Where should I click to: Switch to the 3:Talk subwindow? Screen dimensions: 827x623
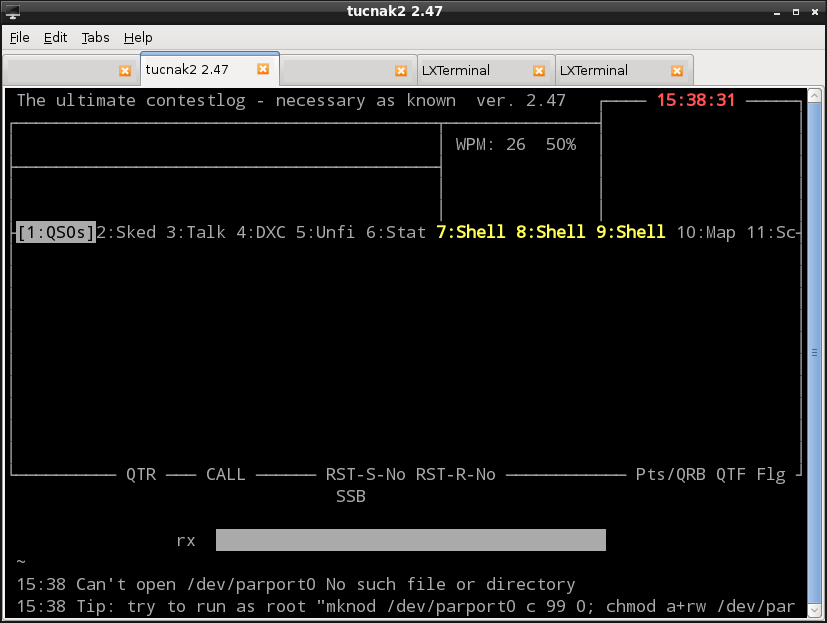click(196, 232)
